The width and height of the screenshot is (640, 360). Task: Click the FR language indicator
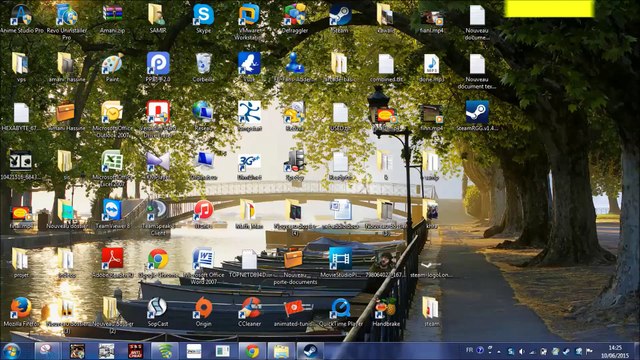[469, 350]
